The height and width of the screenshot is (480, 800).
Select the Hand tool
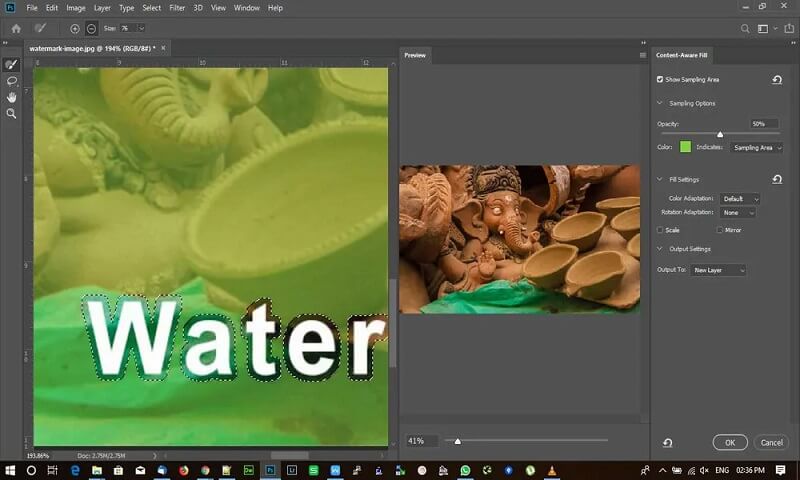click(12, 97)
